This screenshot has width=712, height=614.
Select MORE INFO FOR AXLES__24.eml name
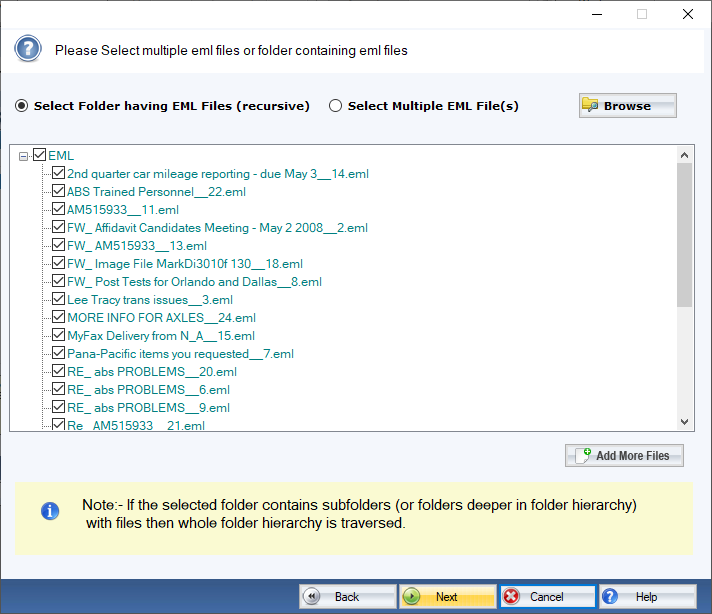pyautogui.click(x=161, y=318)
